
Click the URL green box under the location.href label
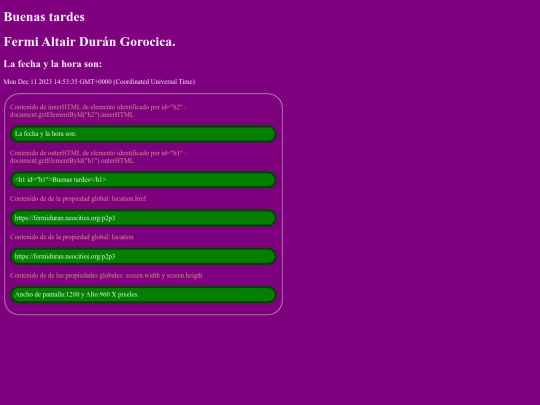pos(143,218)
